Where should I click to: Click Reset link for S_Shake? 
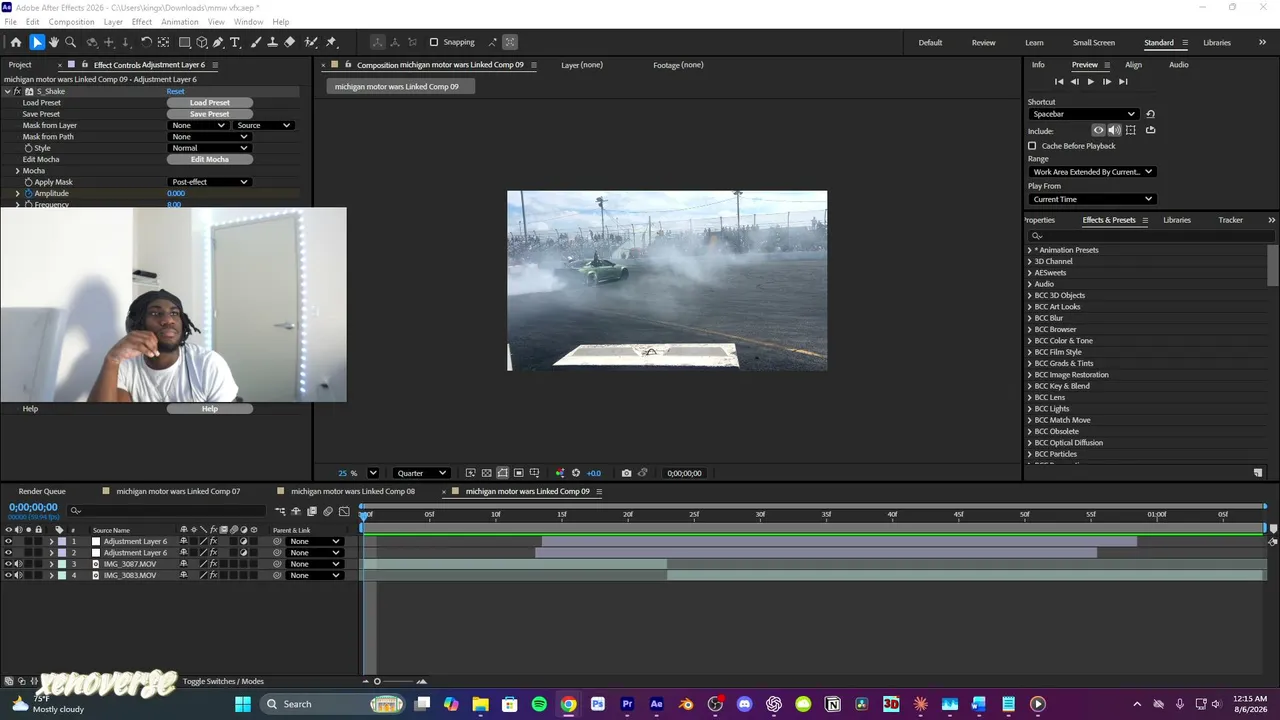pos(175,91)
